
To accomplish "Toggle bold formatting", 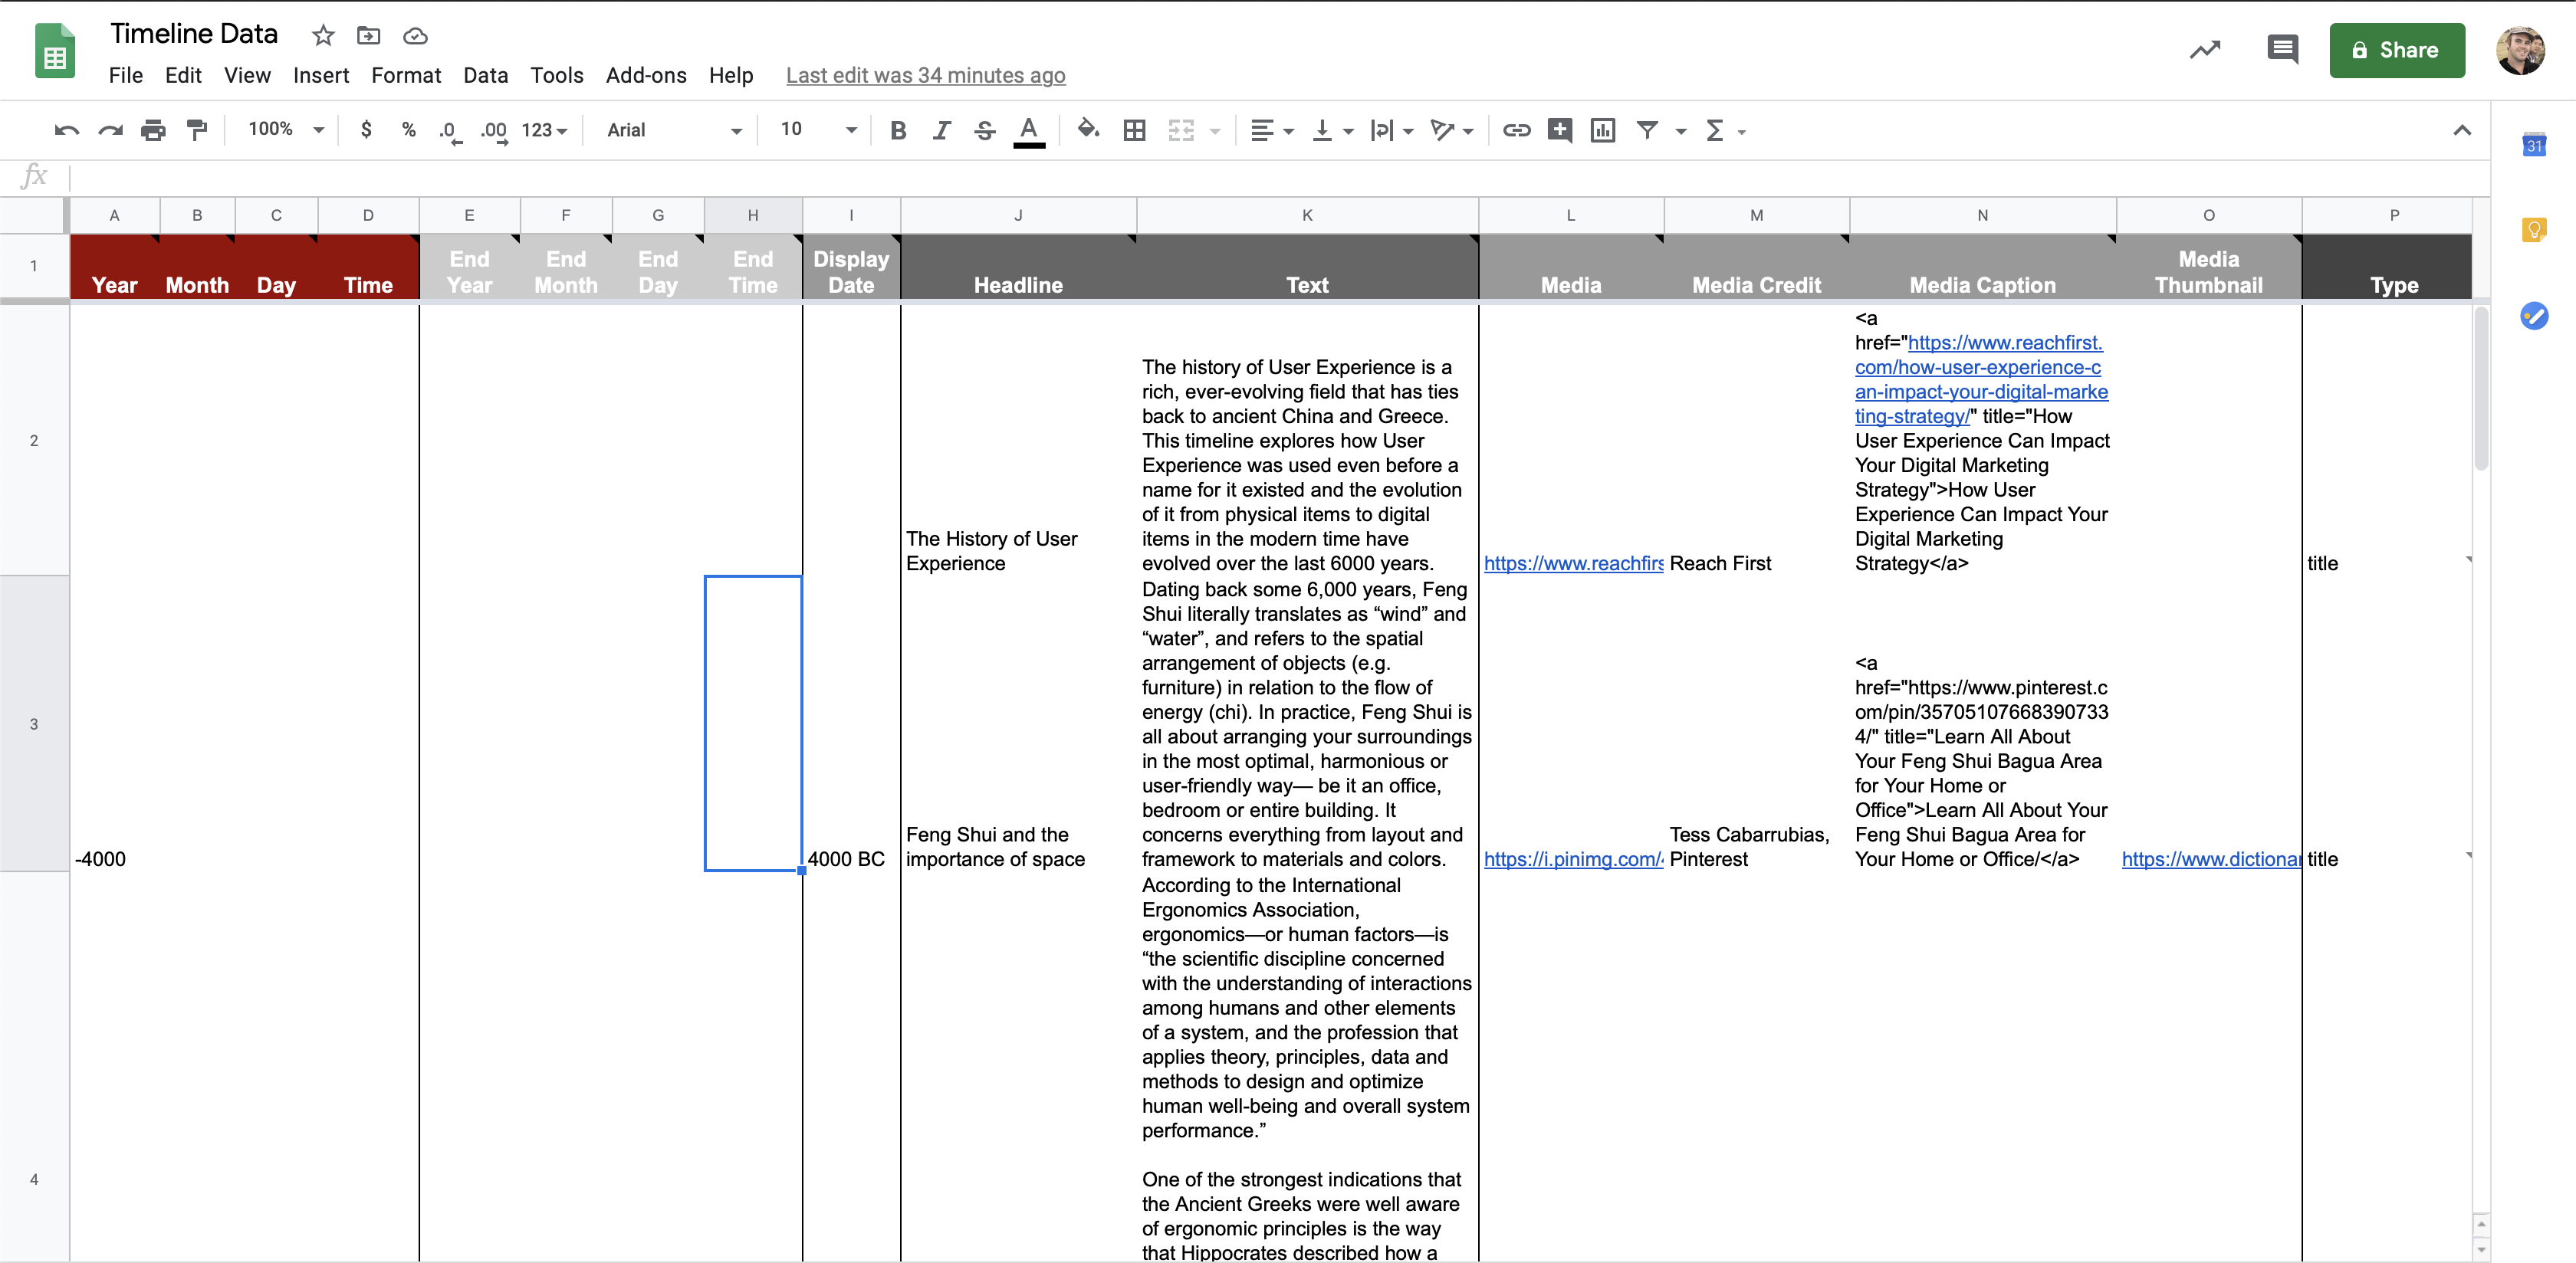I will coord(898,130).
